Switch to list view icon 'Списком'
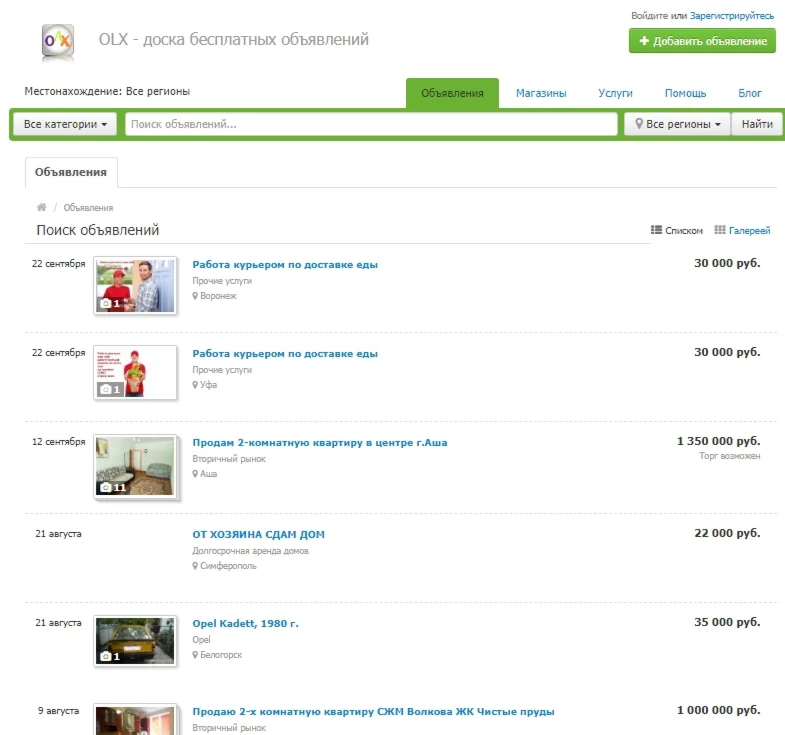 pos(656,230)
